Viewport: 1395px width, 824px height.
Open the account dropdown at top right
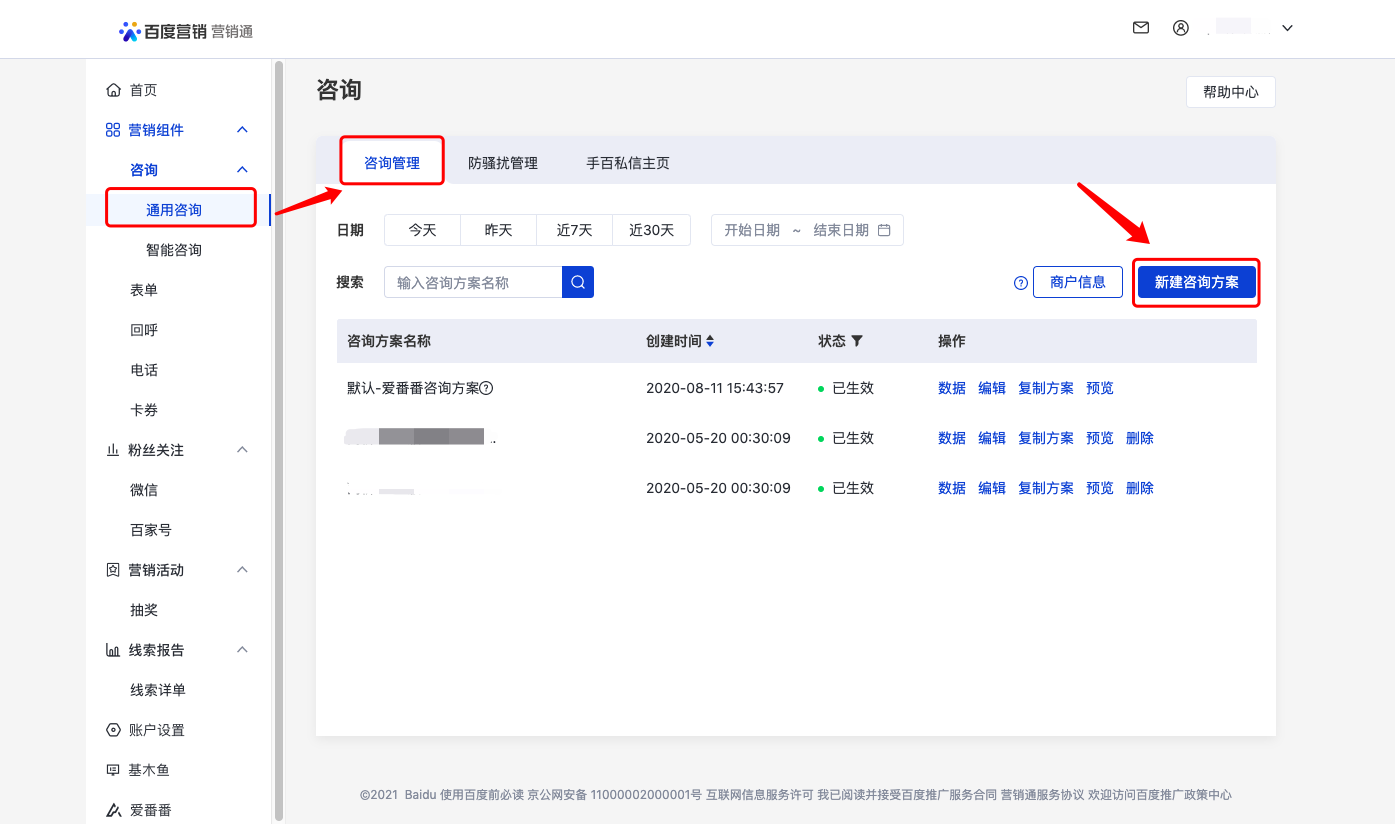1286,27
